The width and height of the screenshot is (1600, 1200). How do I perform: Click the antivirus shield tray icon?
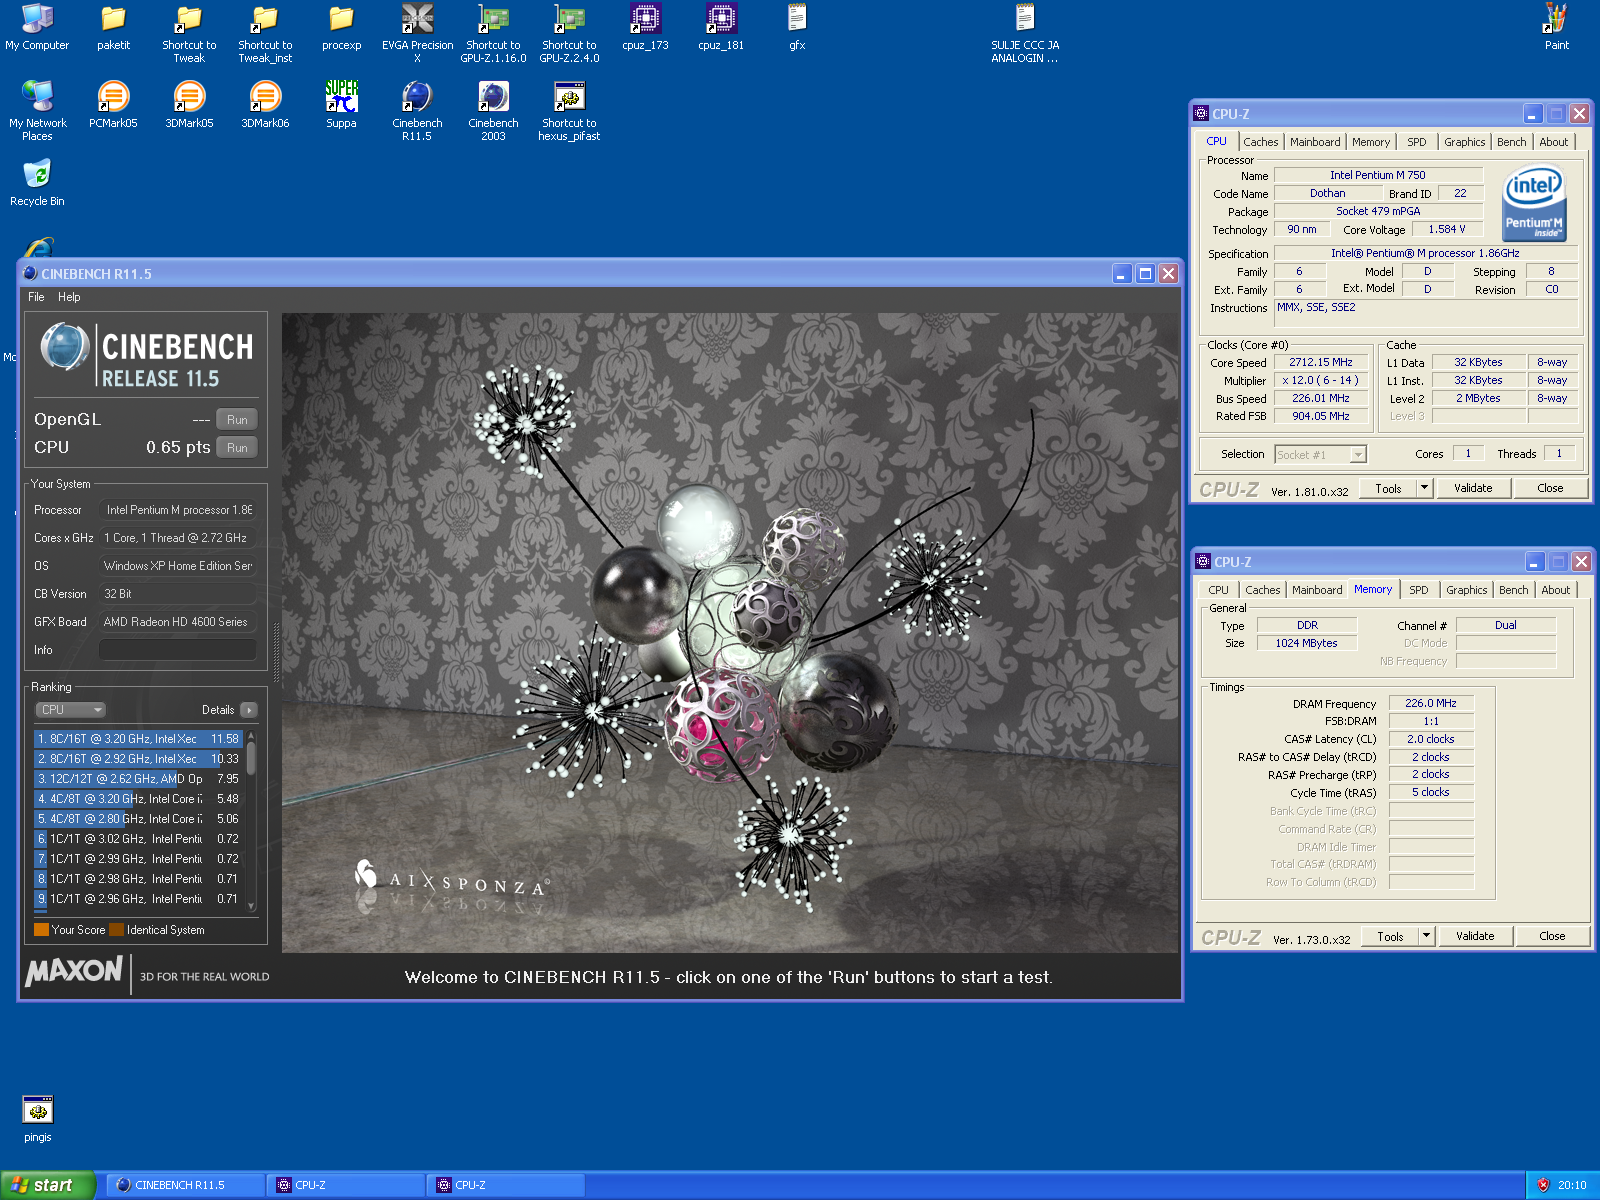pos(1543,1185)
